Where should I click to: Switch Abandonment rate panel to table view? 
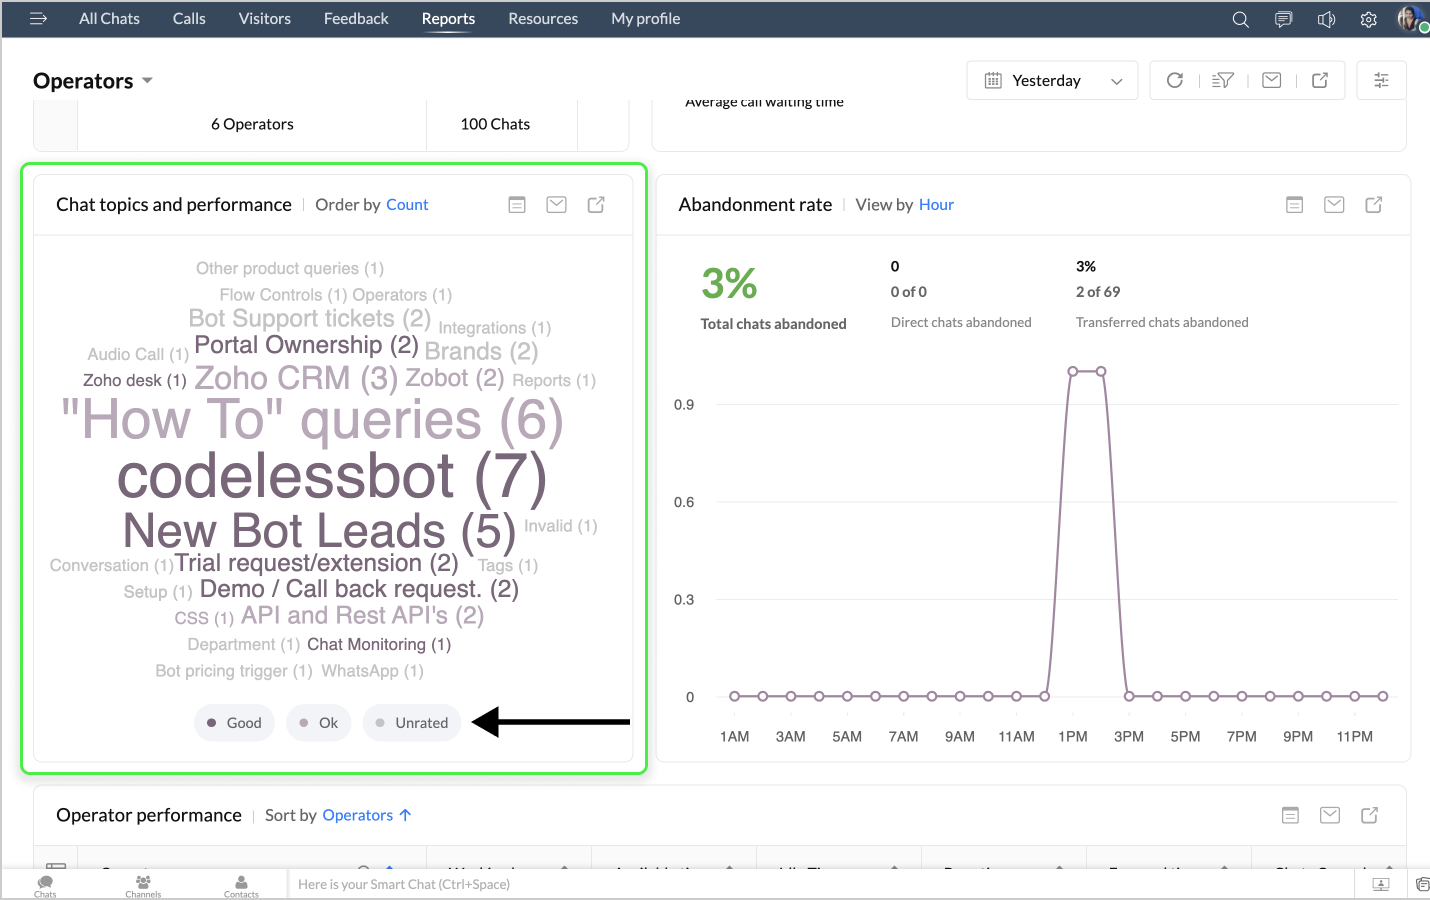(1294, 205)
